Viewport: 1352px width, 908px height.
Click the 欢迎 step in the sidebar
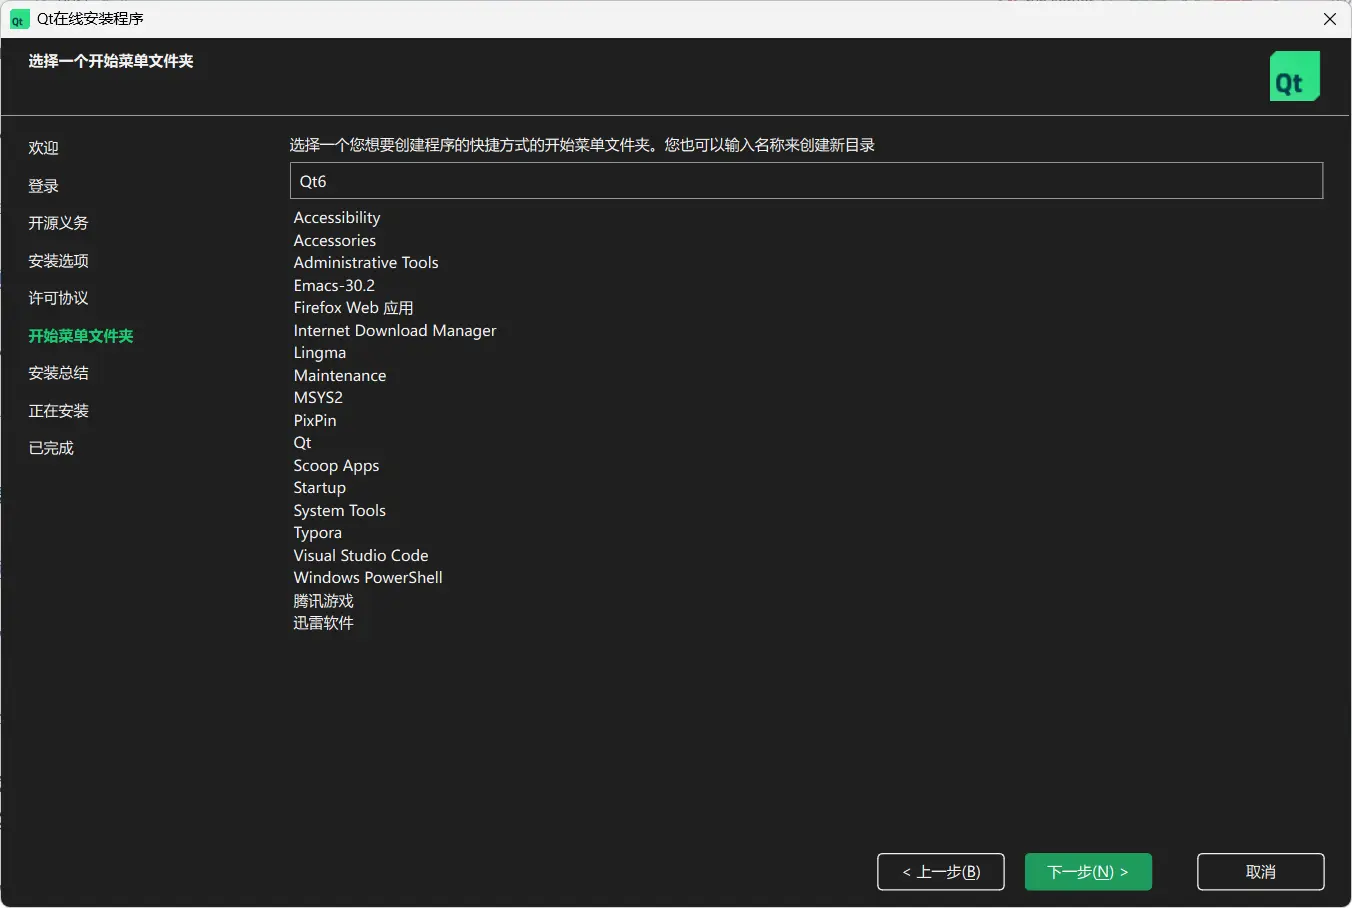click(x=44, y=148)
